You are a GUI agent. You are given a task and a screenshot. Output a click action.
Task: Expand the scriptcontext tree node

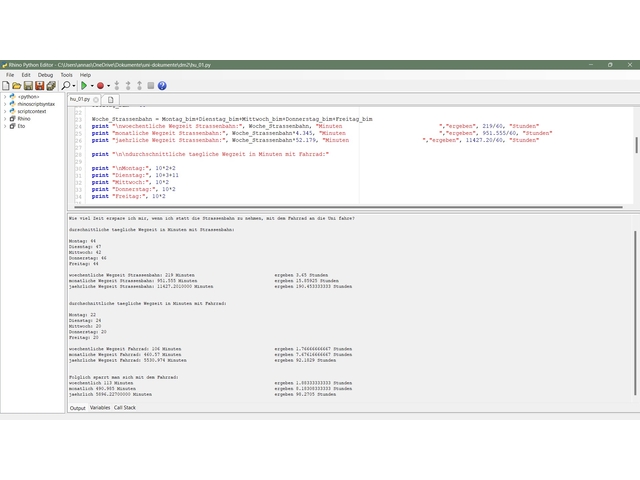pyautogui.click(x=5, y=111)
